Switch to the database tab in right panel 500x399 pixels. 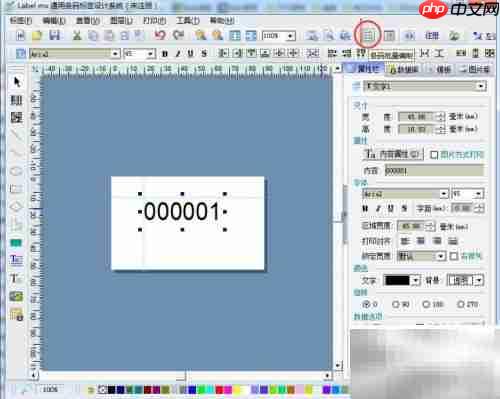[405, 69]
